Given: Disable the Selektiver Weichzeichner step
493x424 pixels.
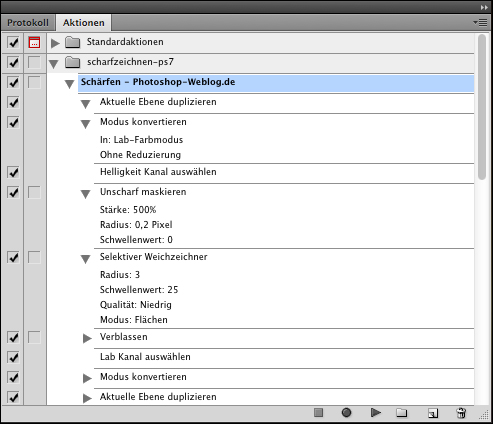Looking at the screenshot, I should tap(13, 257).
